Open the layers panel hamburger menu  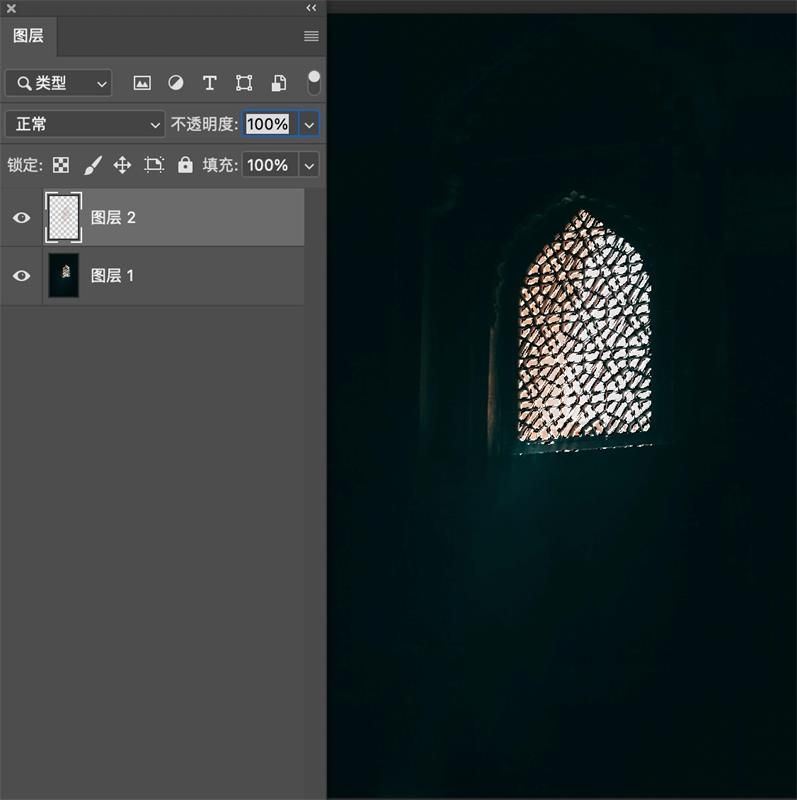pos(311,36)
